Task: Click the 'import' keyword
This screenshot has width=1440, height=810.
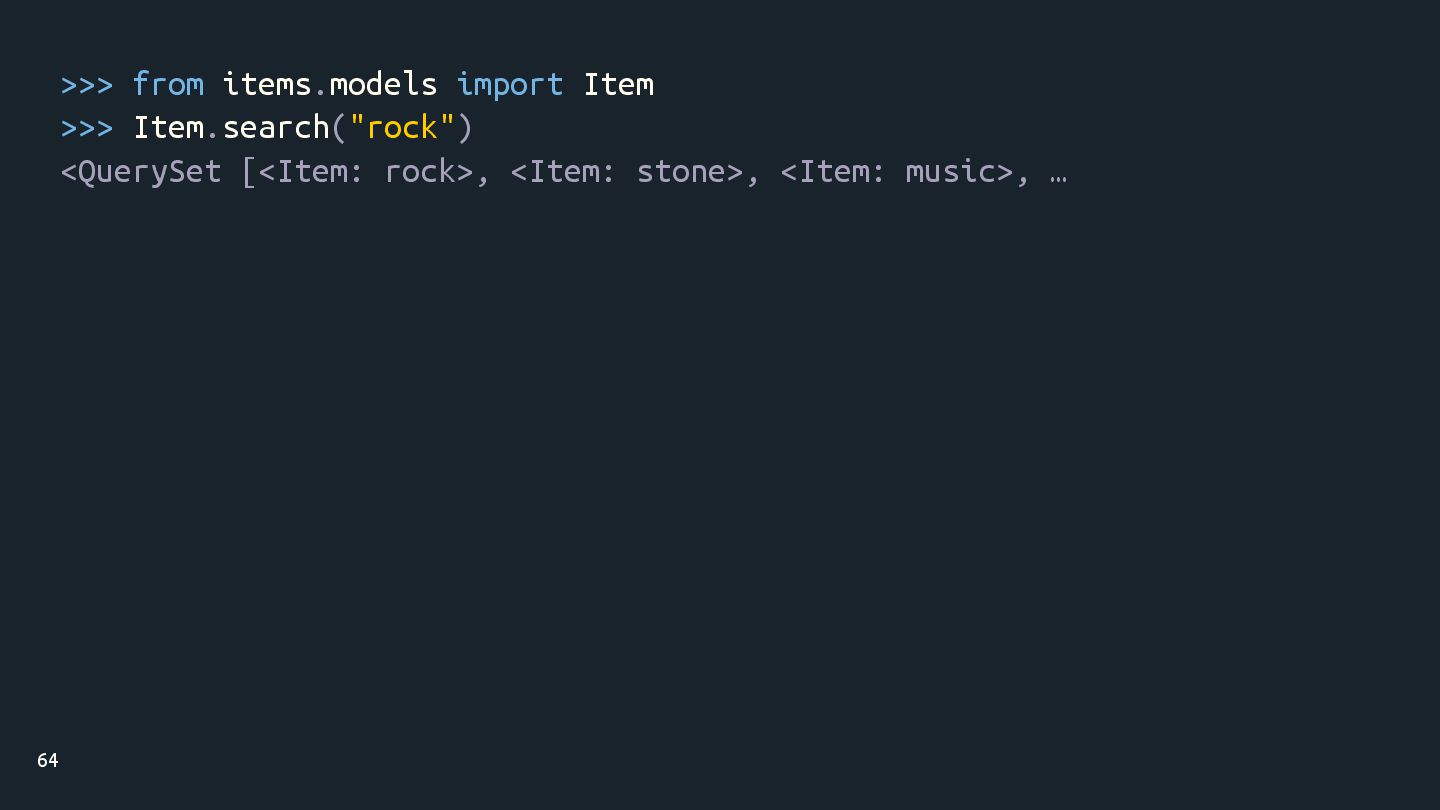Action: click(510, 84)
